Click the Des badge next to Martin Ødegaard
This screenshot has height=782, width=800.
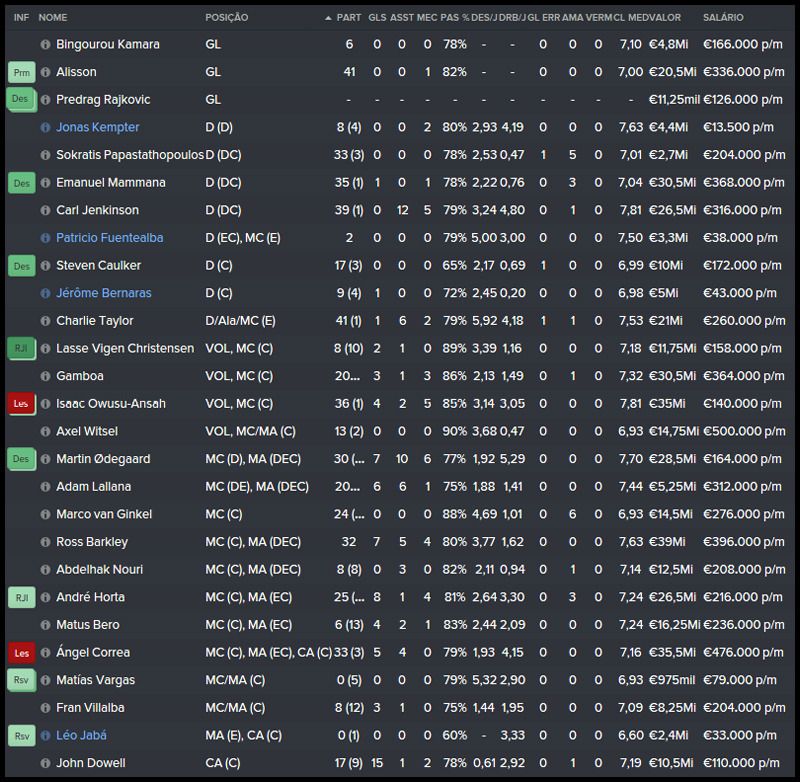coord(21,459)
